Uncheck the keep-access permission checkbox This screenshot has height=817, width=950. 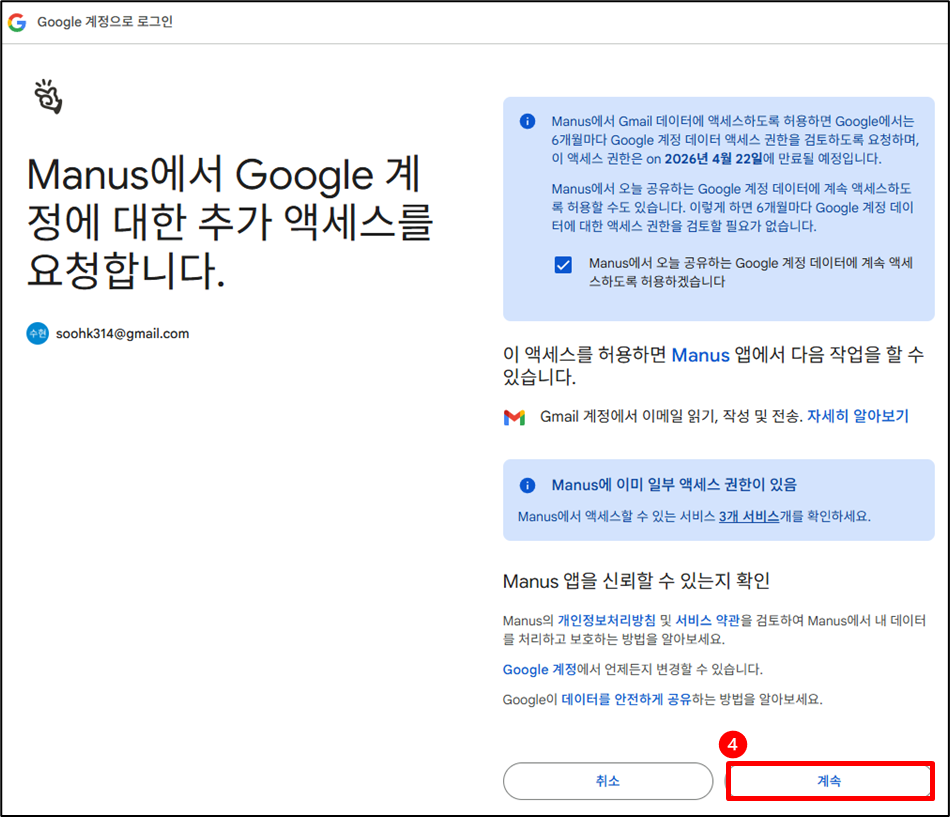tap(563, 265)
